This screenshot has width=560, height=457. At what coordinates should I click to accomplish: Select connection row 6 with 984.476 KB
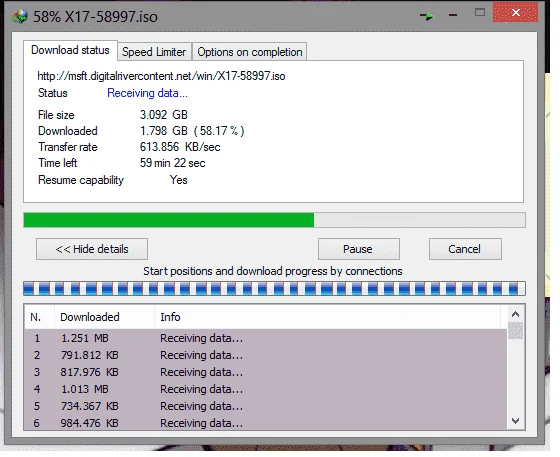click(x=266, y=423)
